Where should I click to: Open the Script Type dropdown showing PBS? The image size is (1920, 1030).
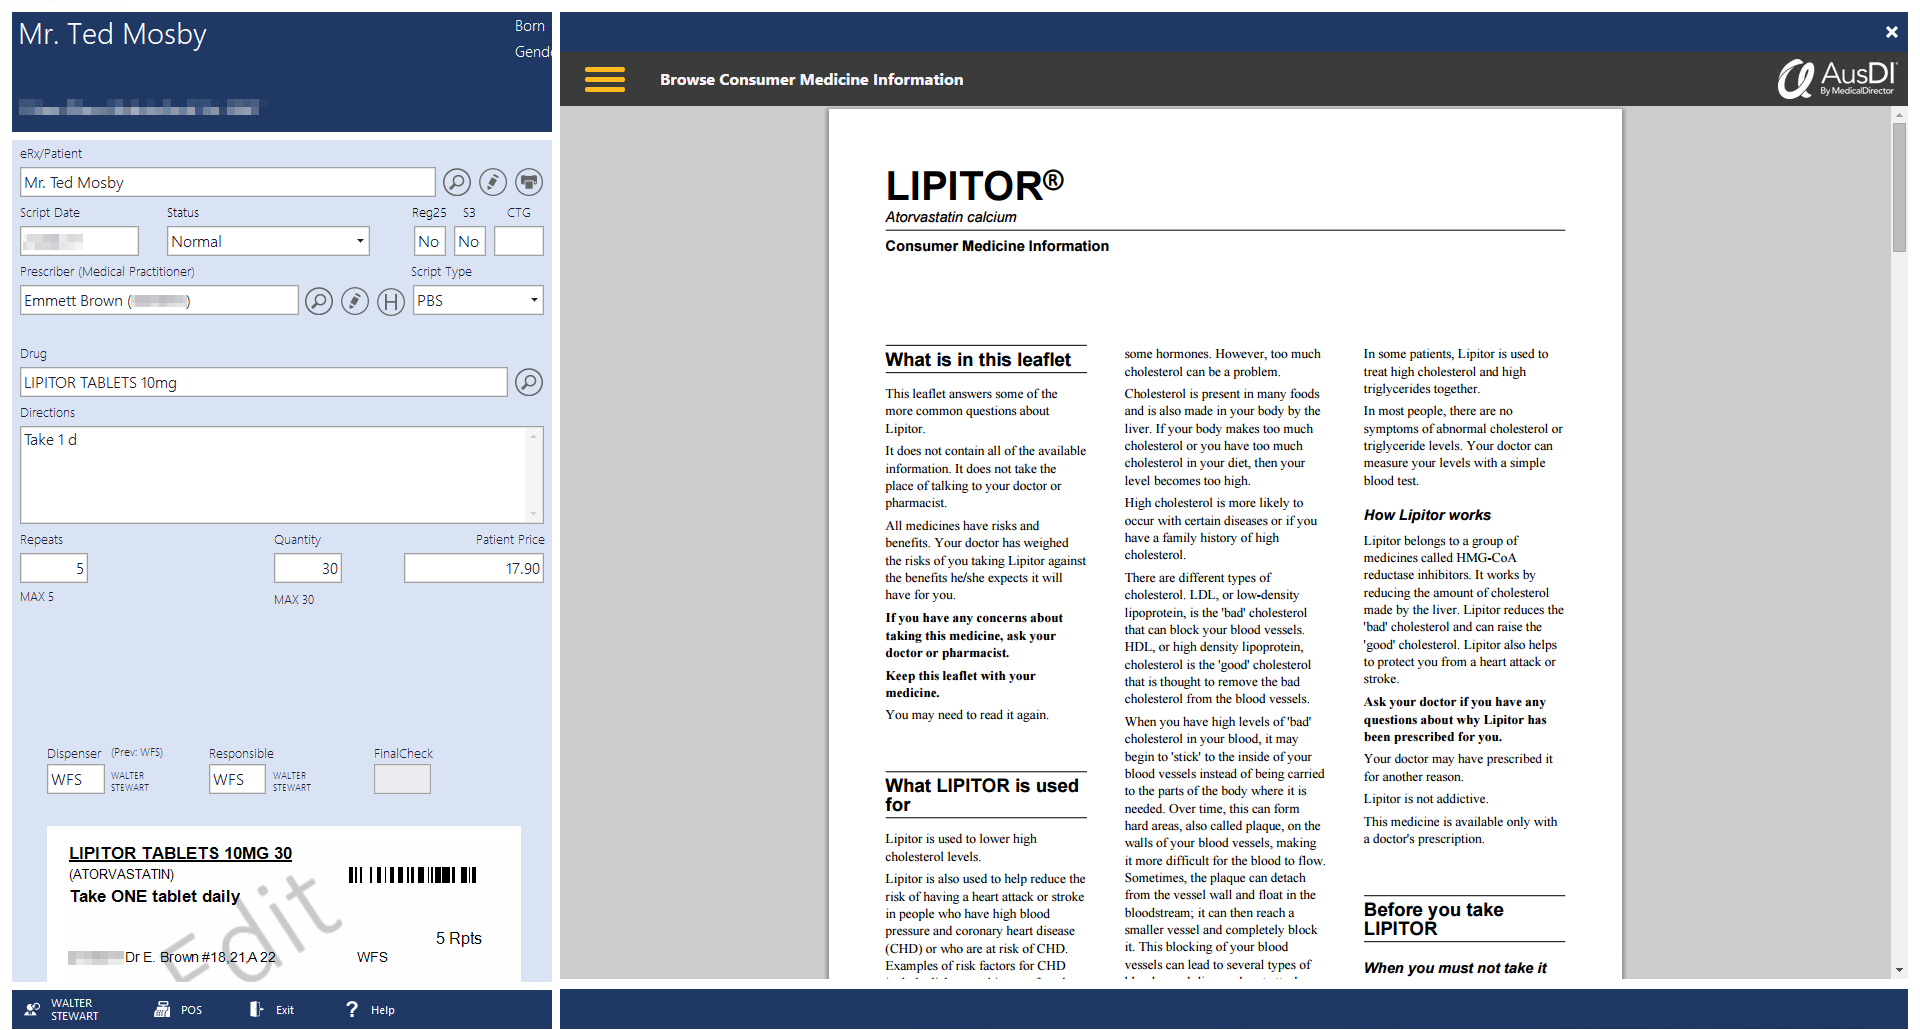[478, 300]
